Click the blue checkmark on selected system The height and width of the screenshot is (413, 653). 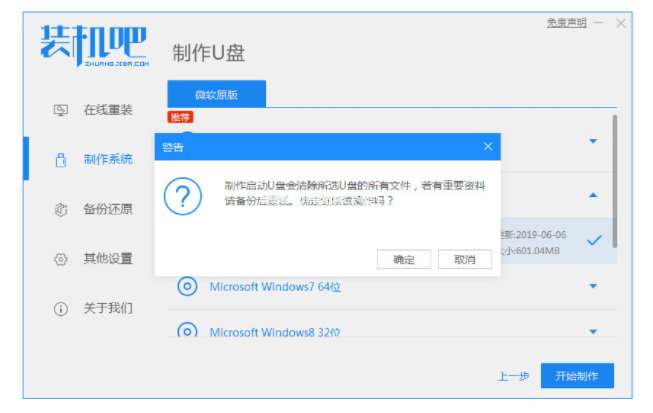coord(593,240)
